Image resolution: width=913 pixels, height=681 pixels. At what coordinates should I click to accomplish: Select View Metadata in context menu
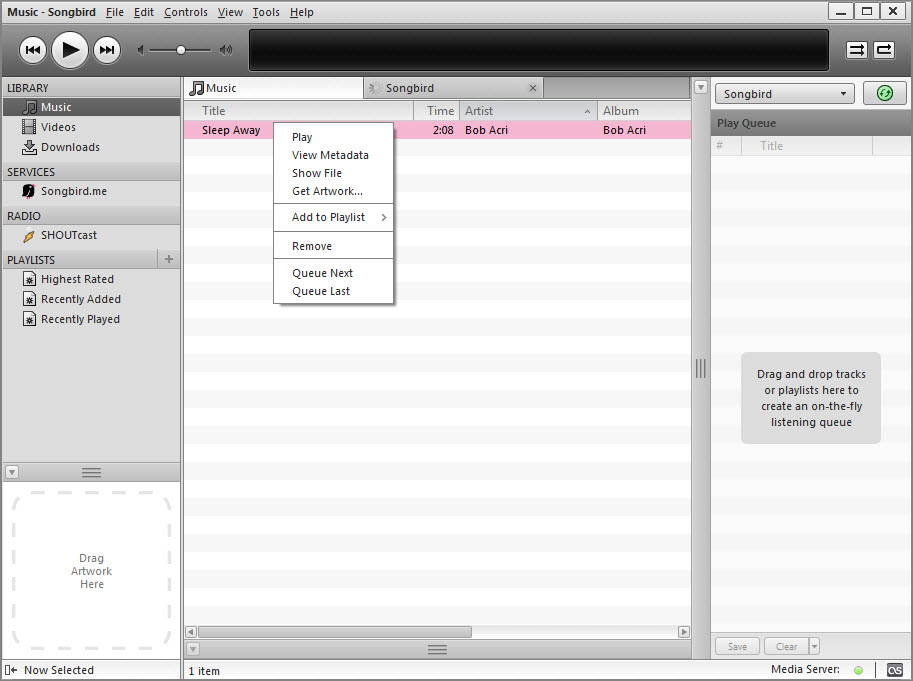tap(334, 155)
